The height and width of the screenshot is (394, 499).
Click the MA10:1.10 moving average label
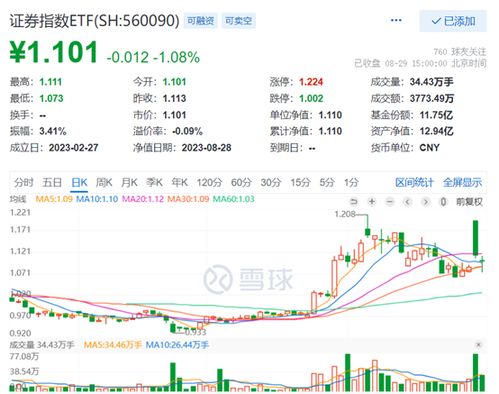(97, 199)
